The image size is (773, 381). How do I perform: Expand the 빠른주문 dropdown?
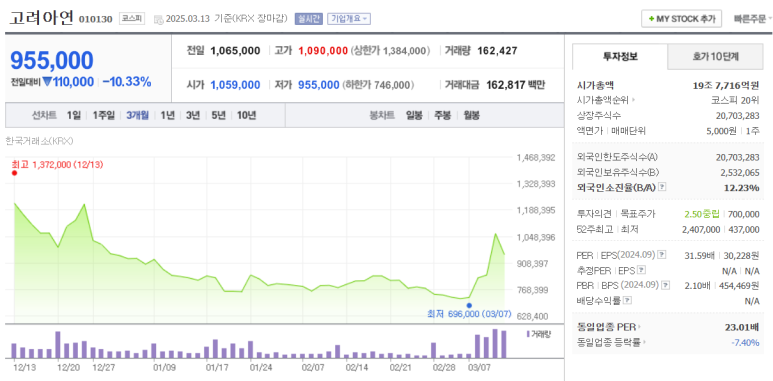click(x=753, y=19)
